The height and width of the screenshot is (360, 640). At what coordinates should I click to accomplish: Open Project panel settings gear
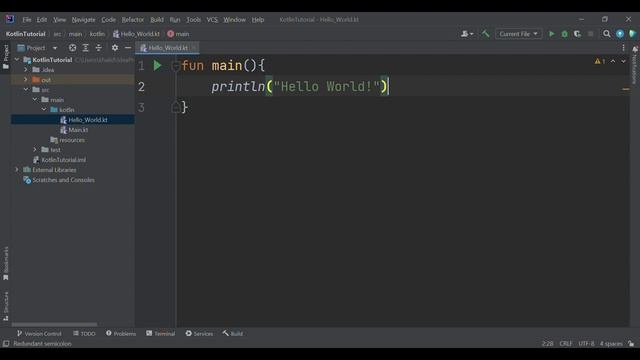tap(115, 48)
